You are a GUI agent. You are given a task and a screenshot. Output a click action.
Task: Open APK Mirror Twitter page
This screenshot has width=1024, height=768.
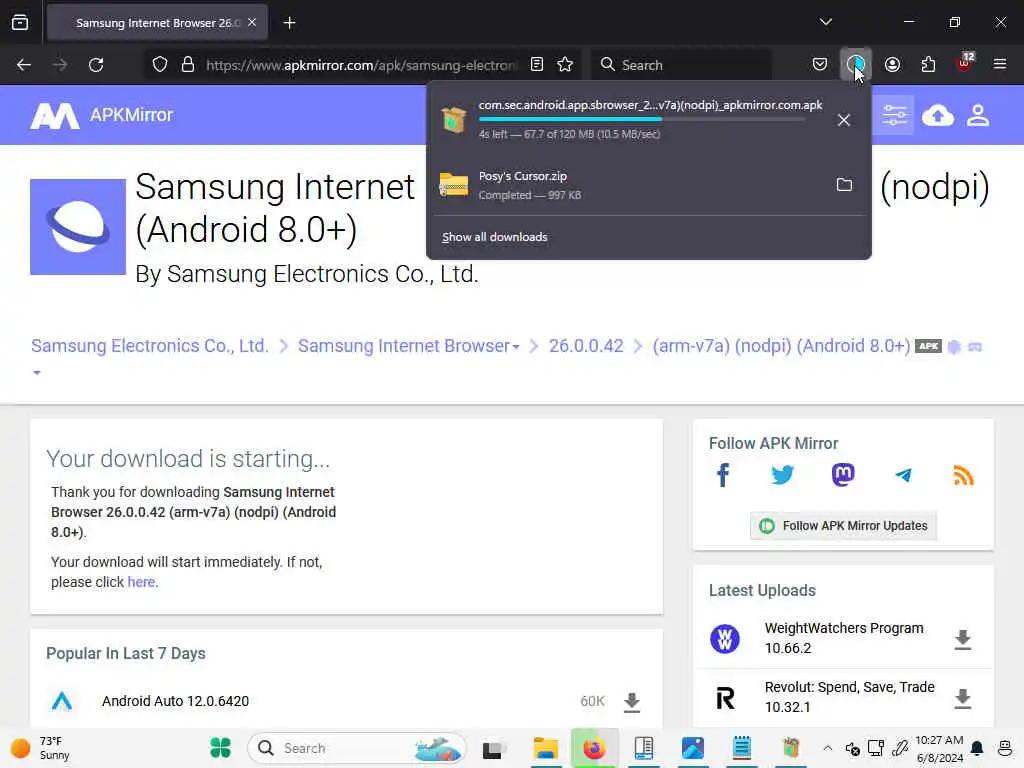pos(782,475)
